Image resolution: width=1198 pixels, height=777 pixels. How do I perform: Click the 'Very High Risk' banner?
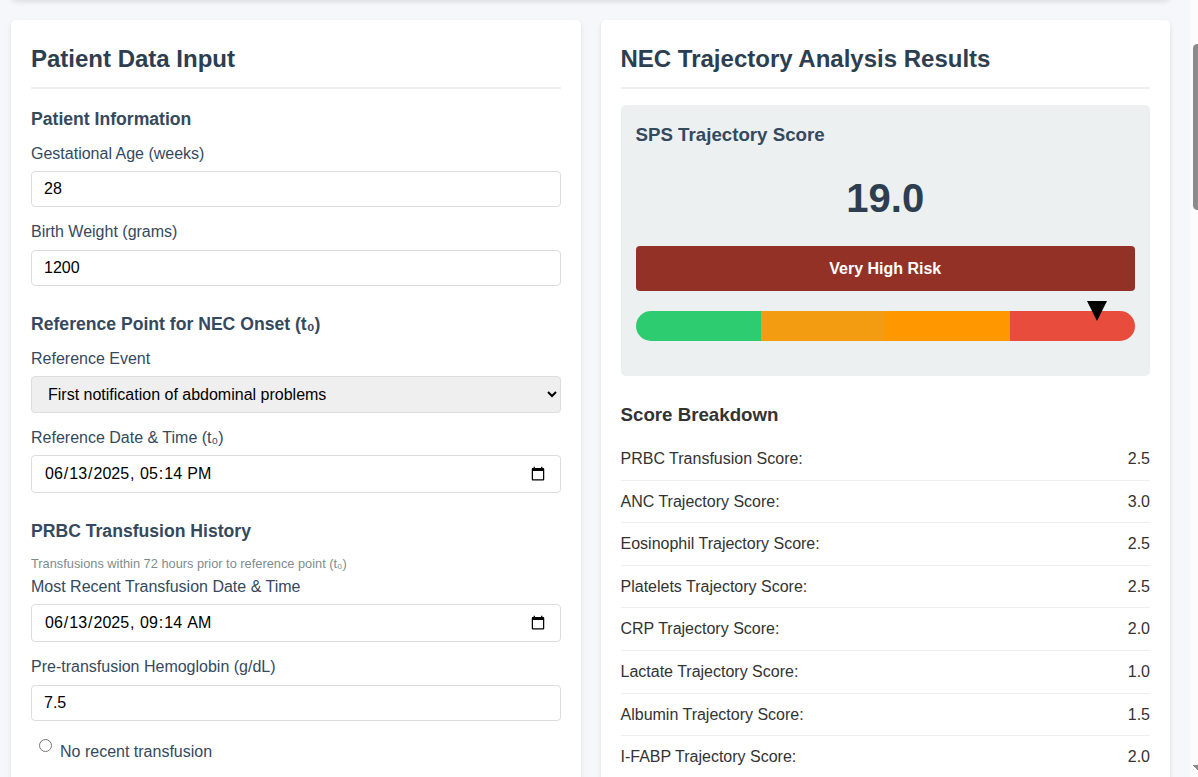(x=885, y=268)
